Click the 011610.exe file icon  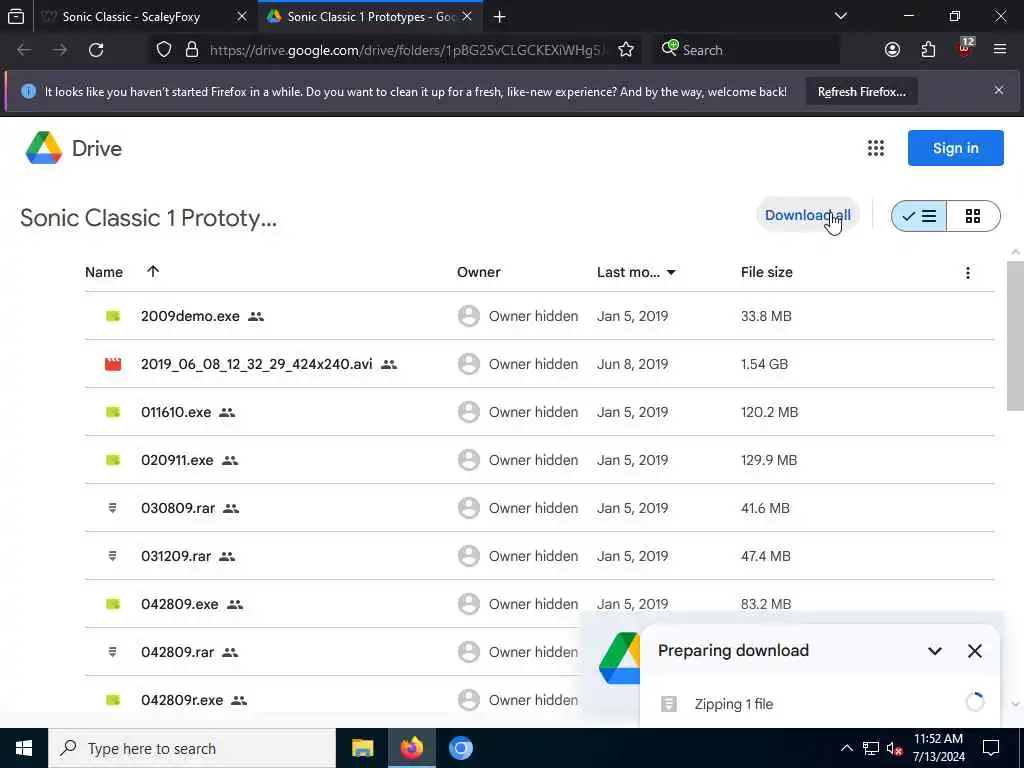tap(113, 412)
